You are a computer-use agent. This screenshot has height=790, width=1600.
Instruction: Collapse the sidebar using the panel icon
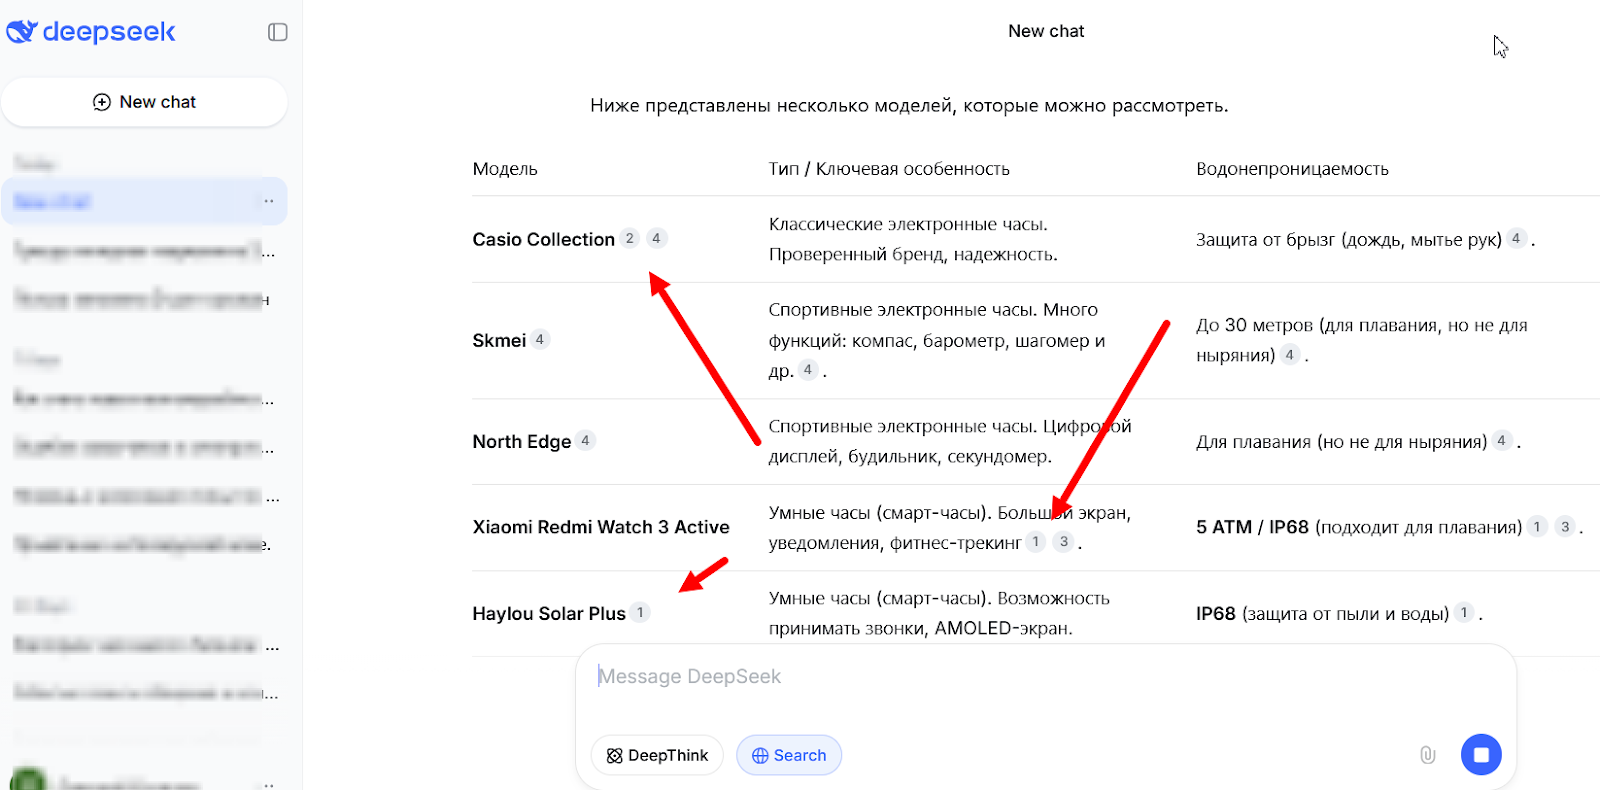[276, 32]
